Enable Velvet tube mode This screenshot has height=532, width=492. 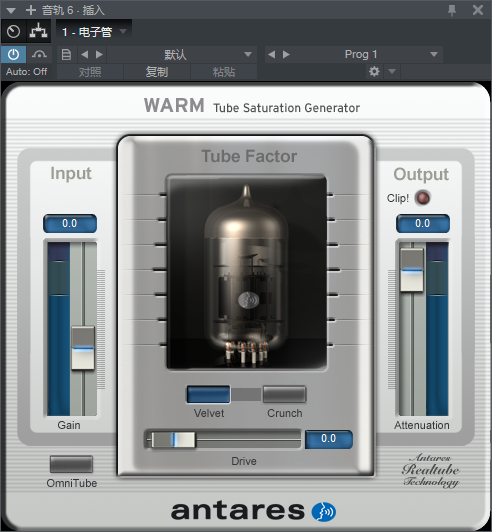(208, 394)
